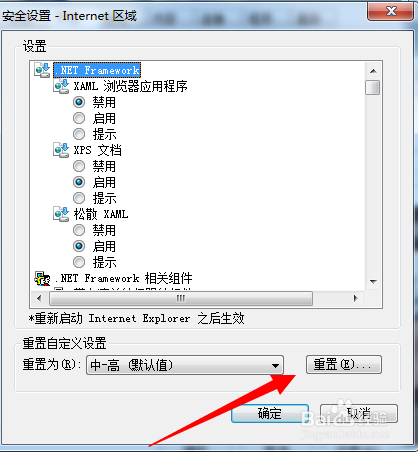Click the 取消 button
This screenshot has width=418, height=452.
[359, 414]
